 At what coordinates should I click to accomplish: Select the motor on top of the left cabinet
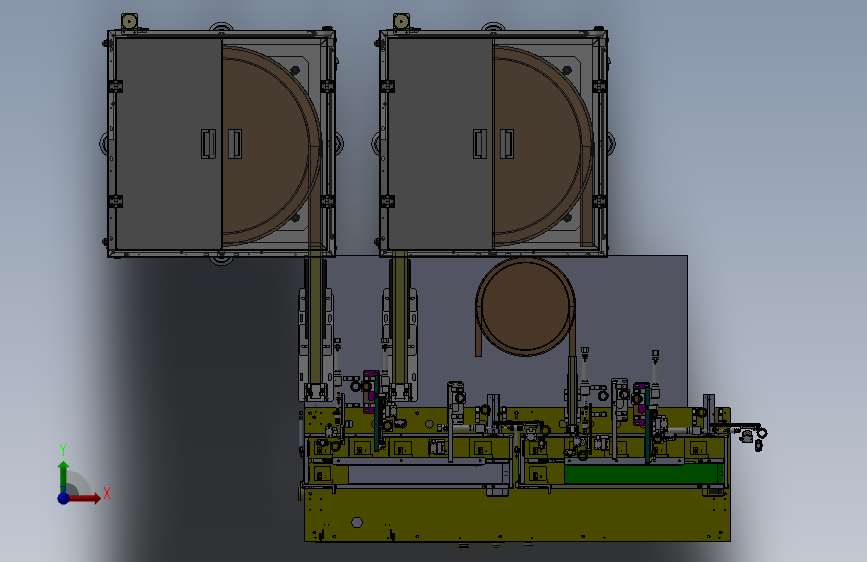click(130, 22)
